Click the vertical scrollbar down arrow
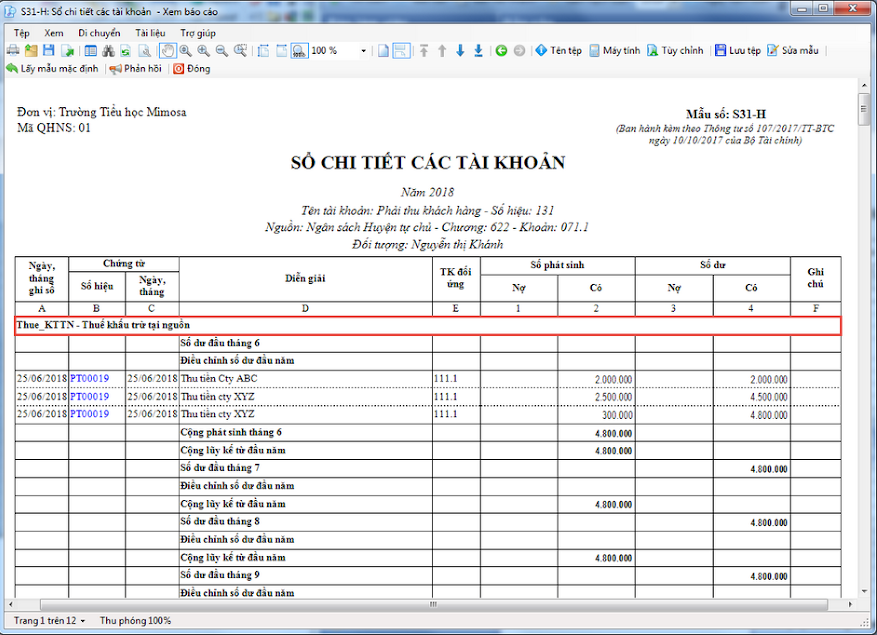The image size is (877, 635). 864,591
